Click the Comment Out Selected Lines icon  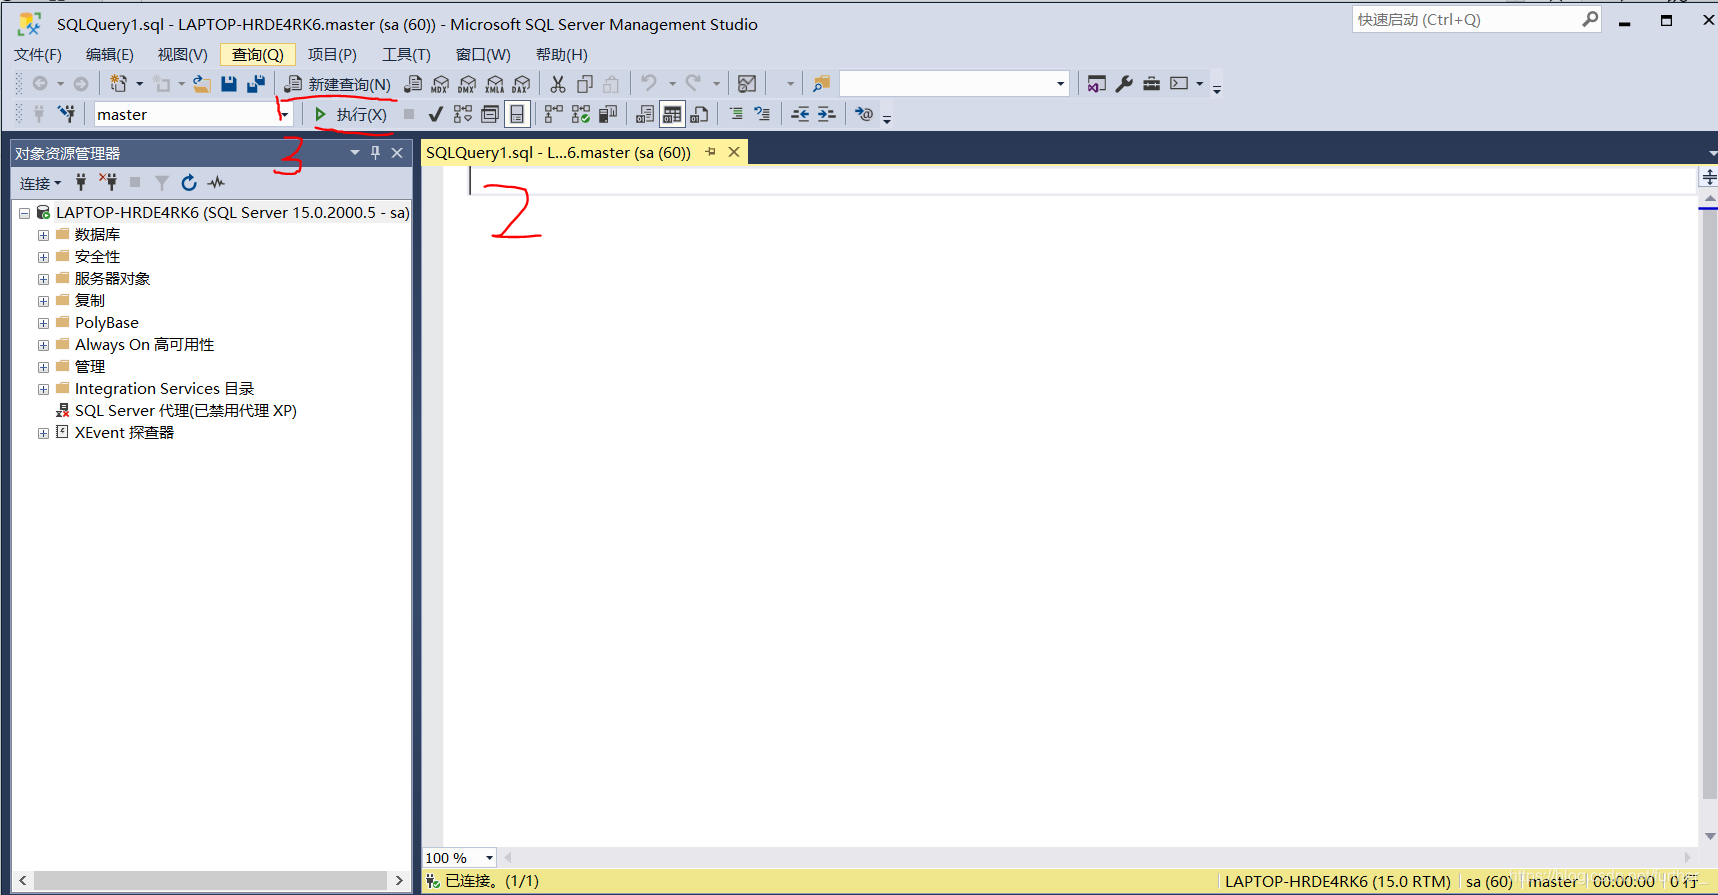[736, 114]
